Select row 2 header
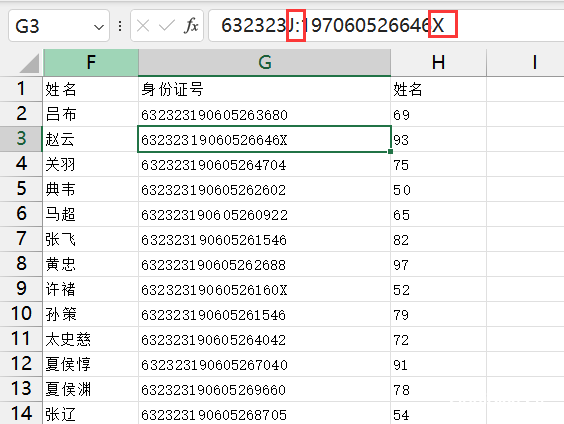The width and height of the screenshot is (564, 424). [21, 114]
